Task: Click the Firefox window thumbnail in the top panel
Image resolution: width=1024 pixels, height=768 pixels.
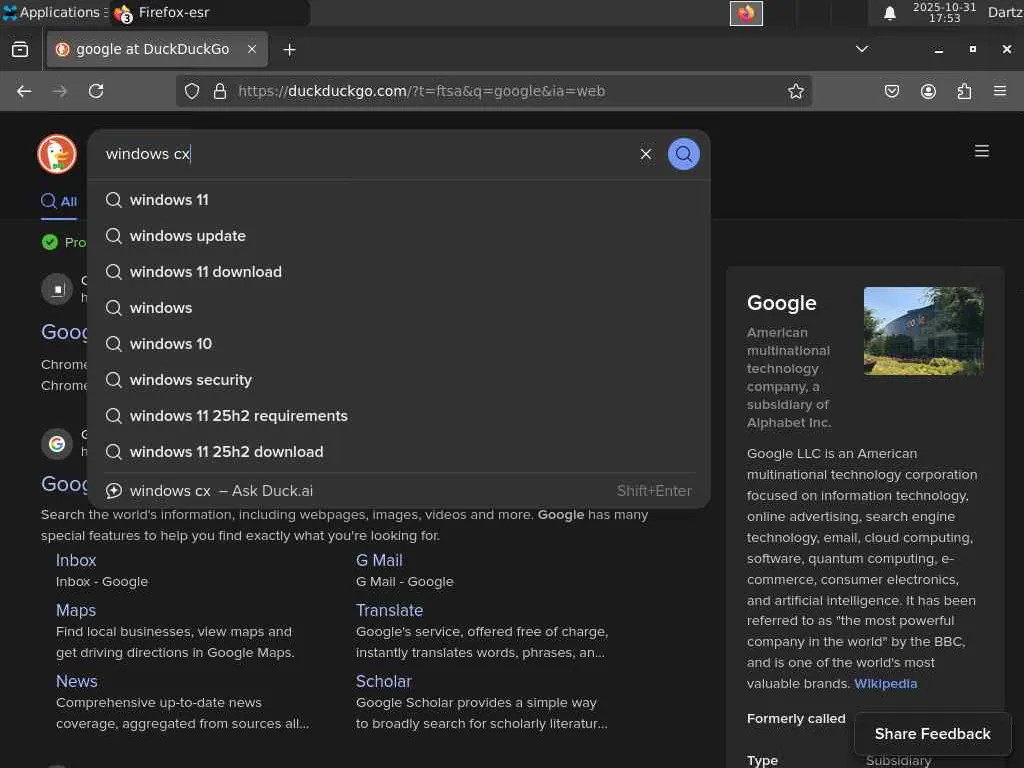Action: pos(746,13)
